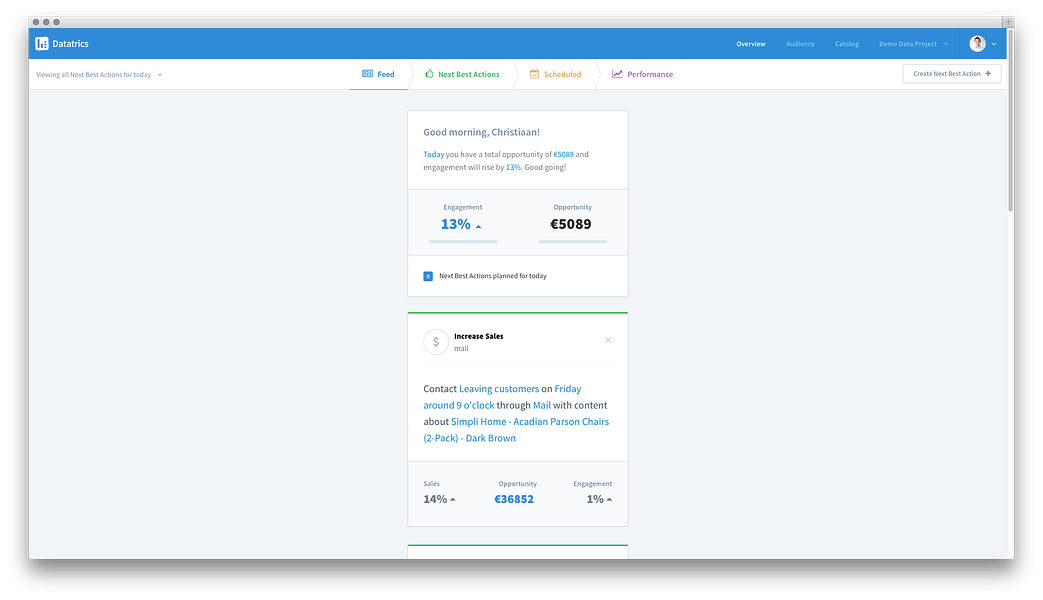Click the Opportunity €5089 value
The width and height of the screenshot is (1043, 600).
click(x=571, y=224)
